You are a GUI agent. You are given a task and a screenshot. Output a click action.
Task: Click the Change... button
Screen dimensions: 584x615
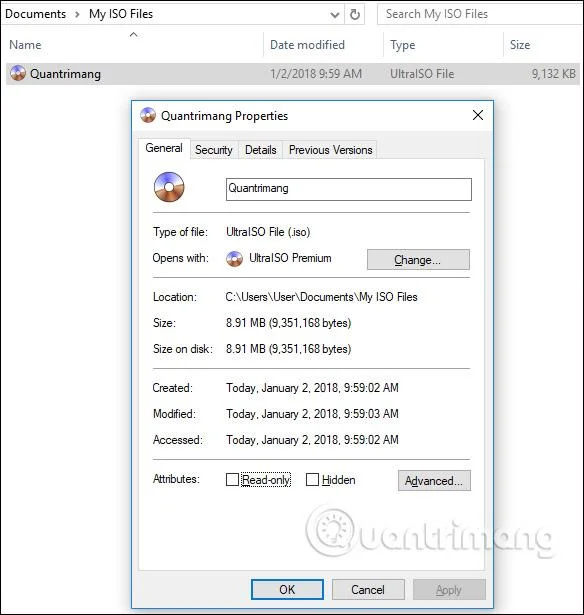click(x=418, y=260)
